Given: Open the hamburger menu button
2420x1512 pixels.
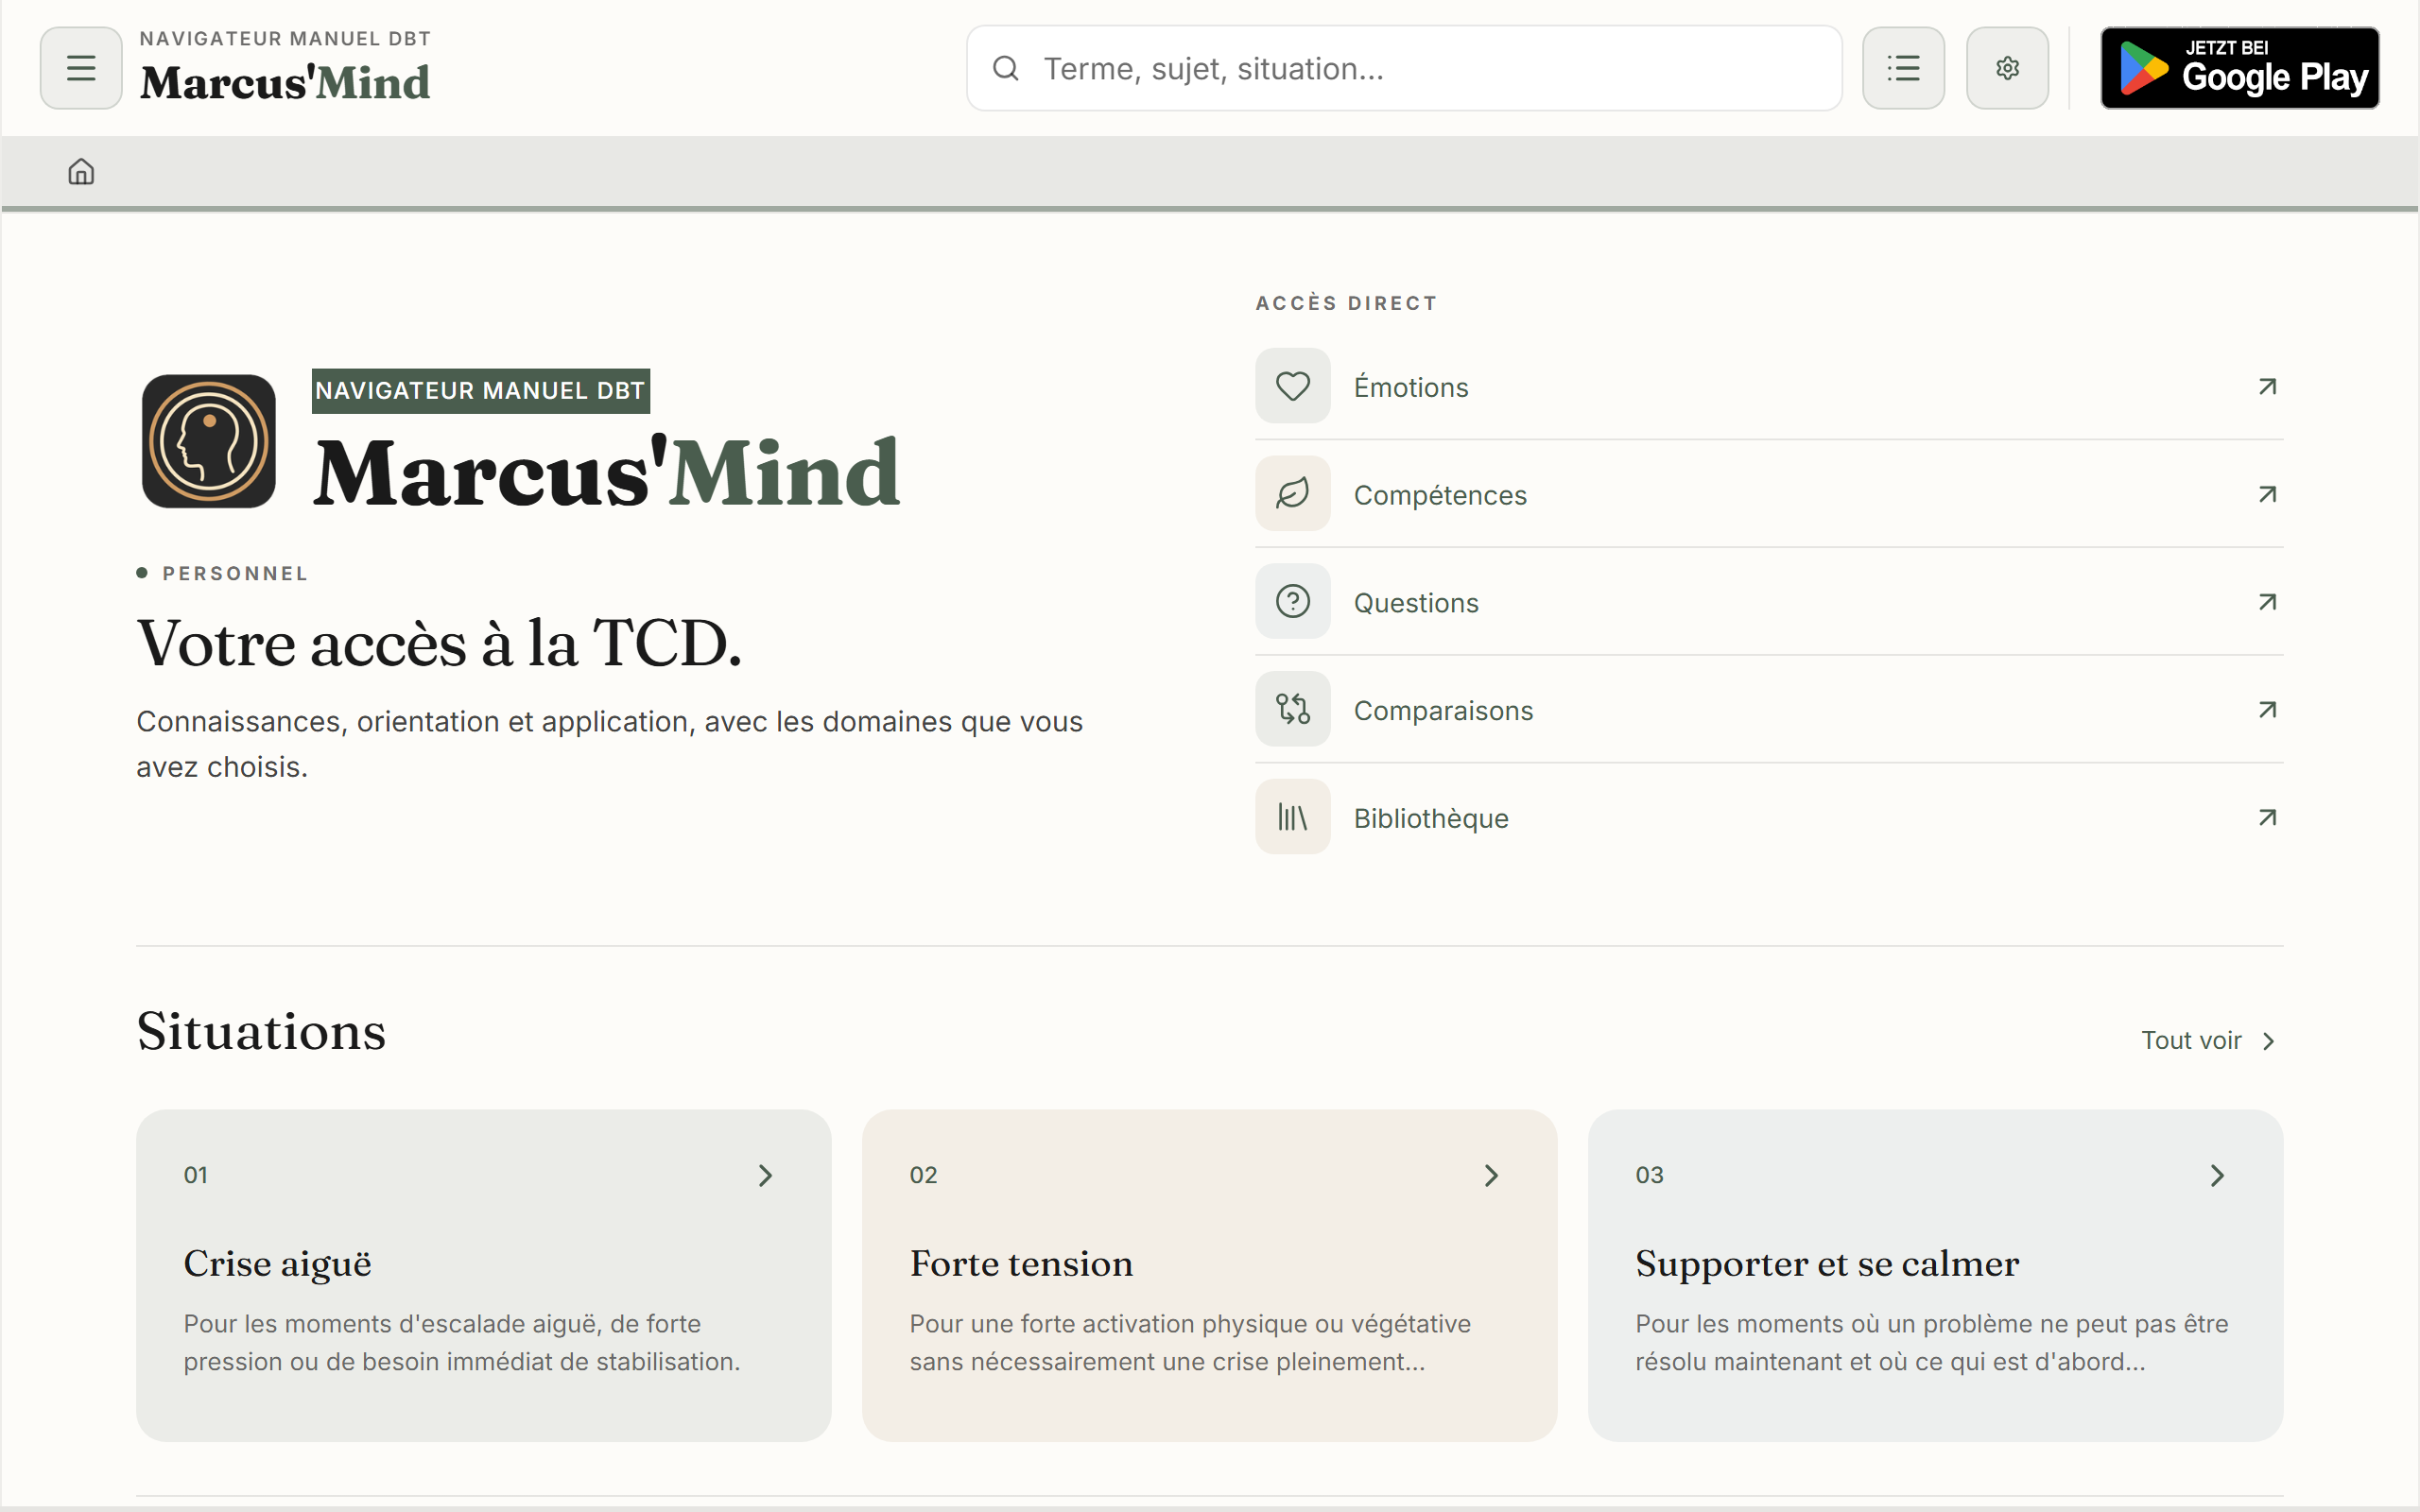Looking at the screenshot, I should point(81,68).
